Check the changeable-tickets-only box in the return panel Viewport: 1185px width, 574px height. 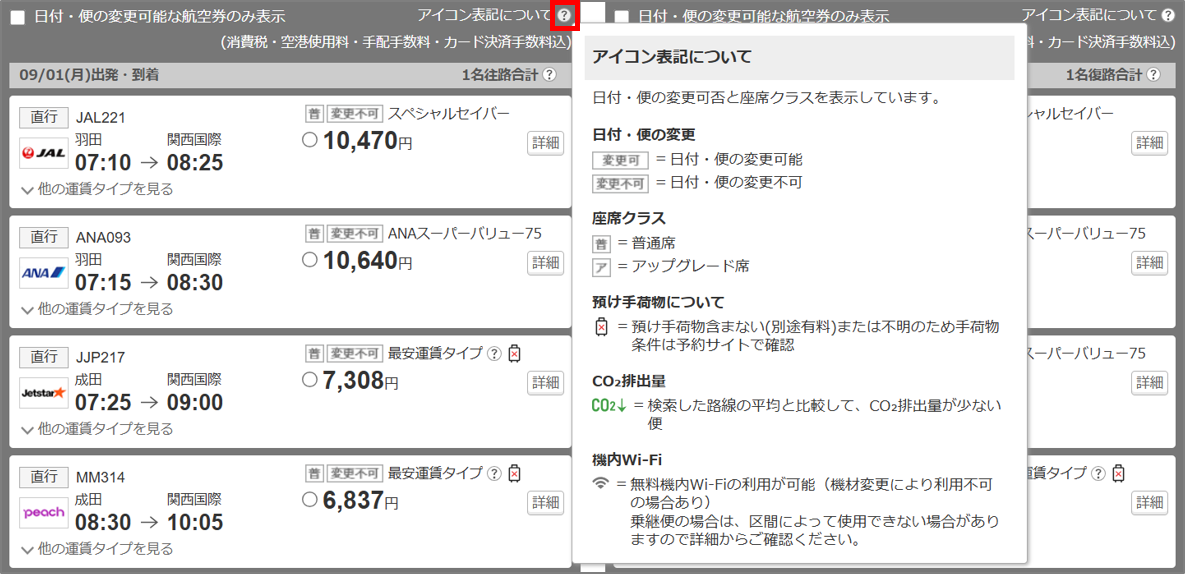point(621,17)
